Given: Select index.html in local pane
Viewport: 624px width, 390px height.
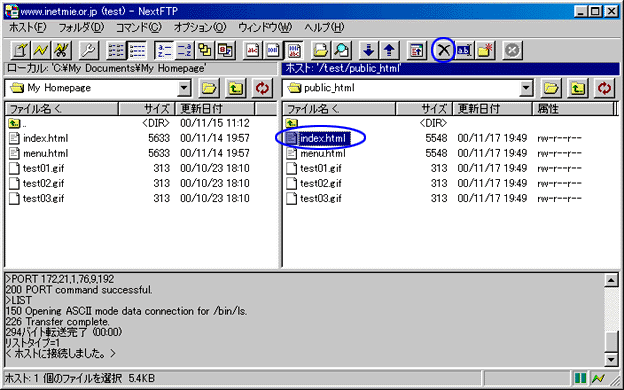Looking at the screenshot, I should 38,138.
